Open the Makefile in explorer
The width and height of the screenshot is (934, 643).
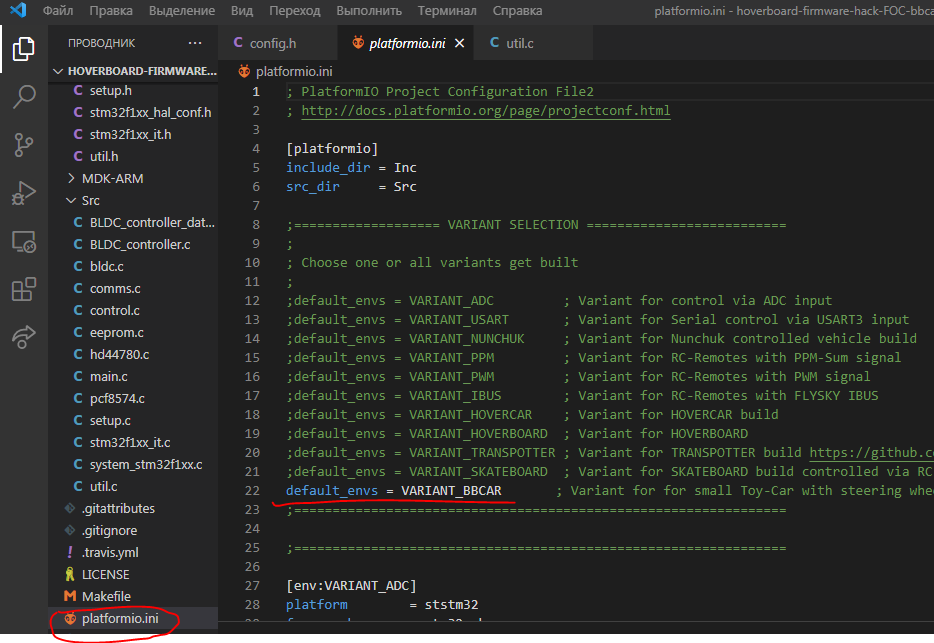point(106,596)
